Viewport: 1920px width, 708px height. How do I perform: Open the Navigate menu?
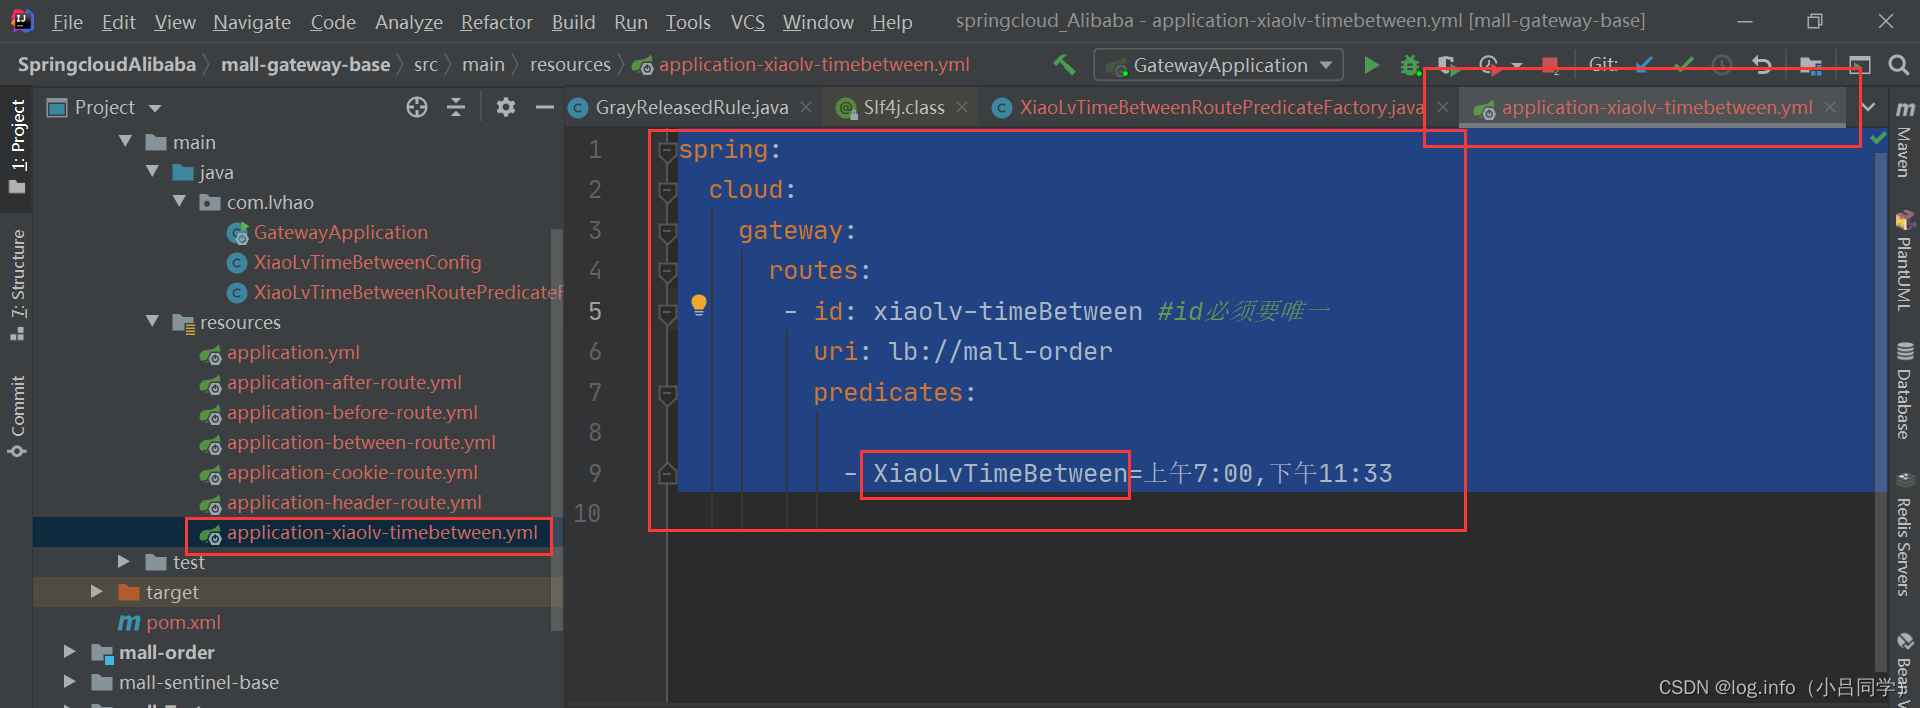point(252,22)
